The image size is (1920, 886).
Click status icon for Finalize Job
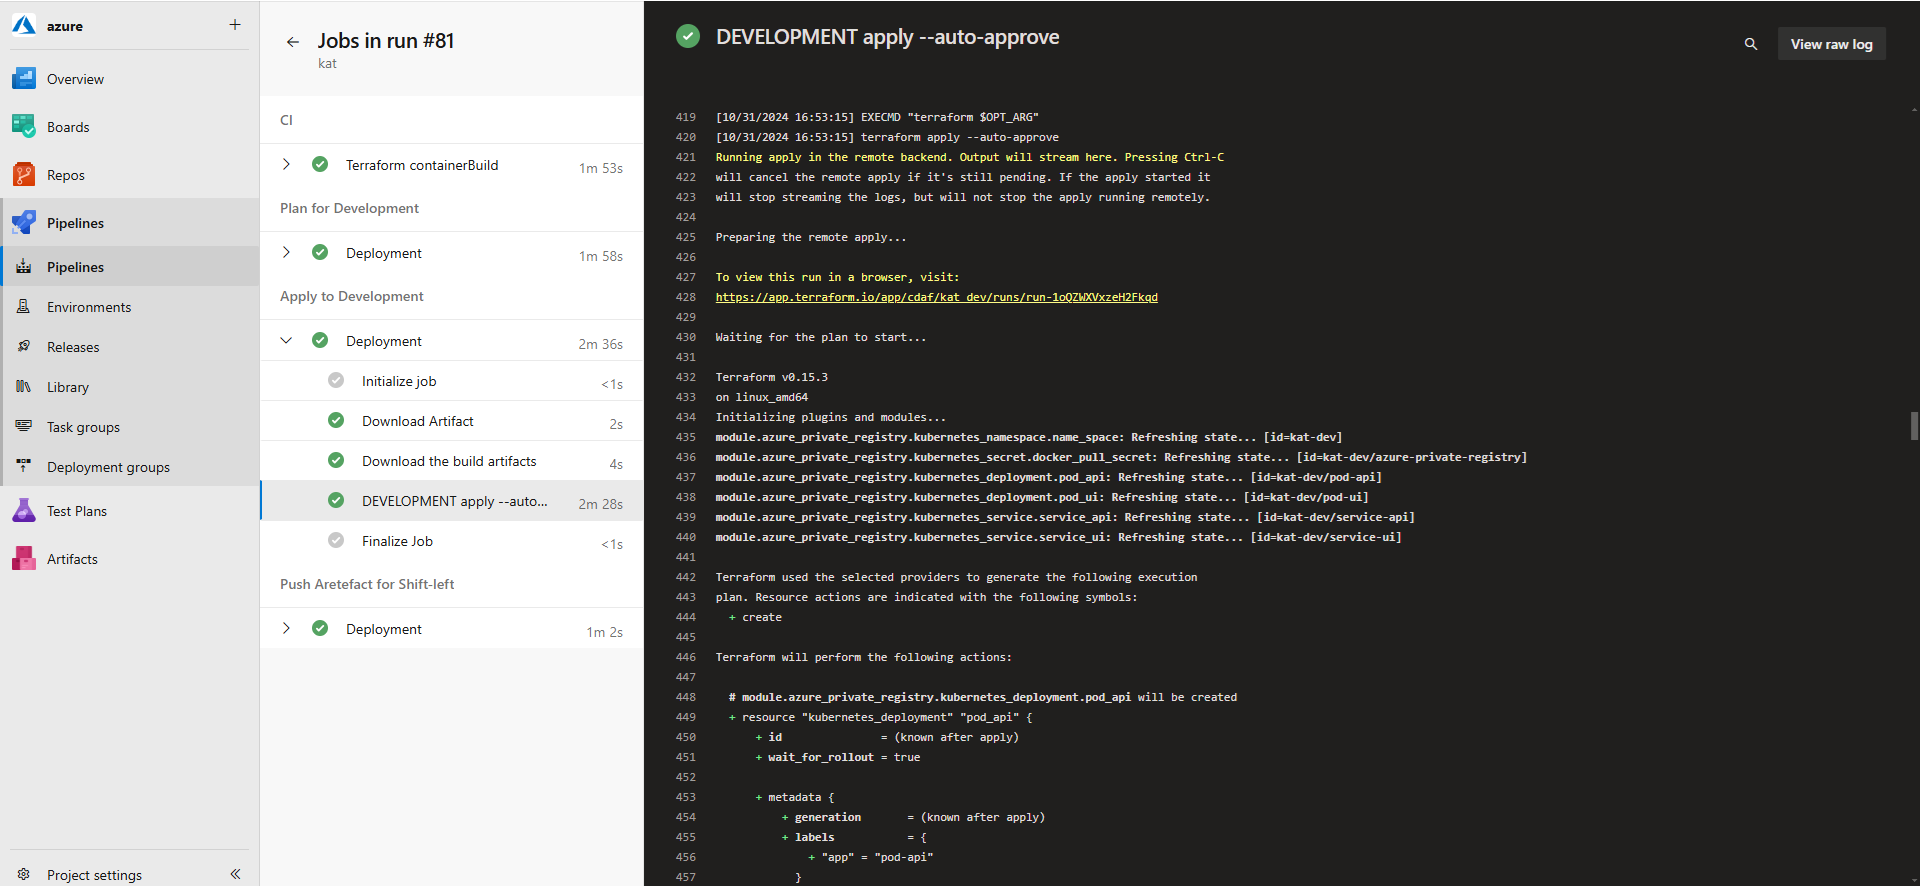336,540
